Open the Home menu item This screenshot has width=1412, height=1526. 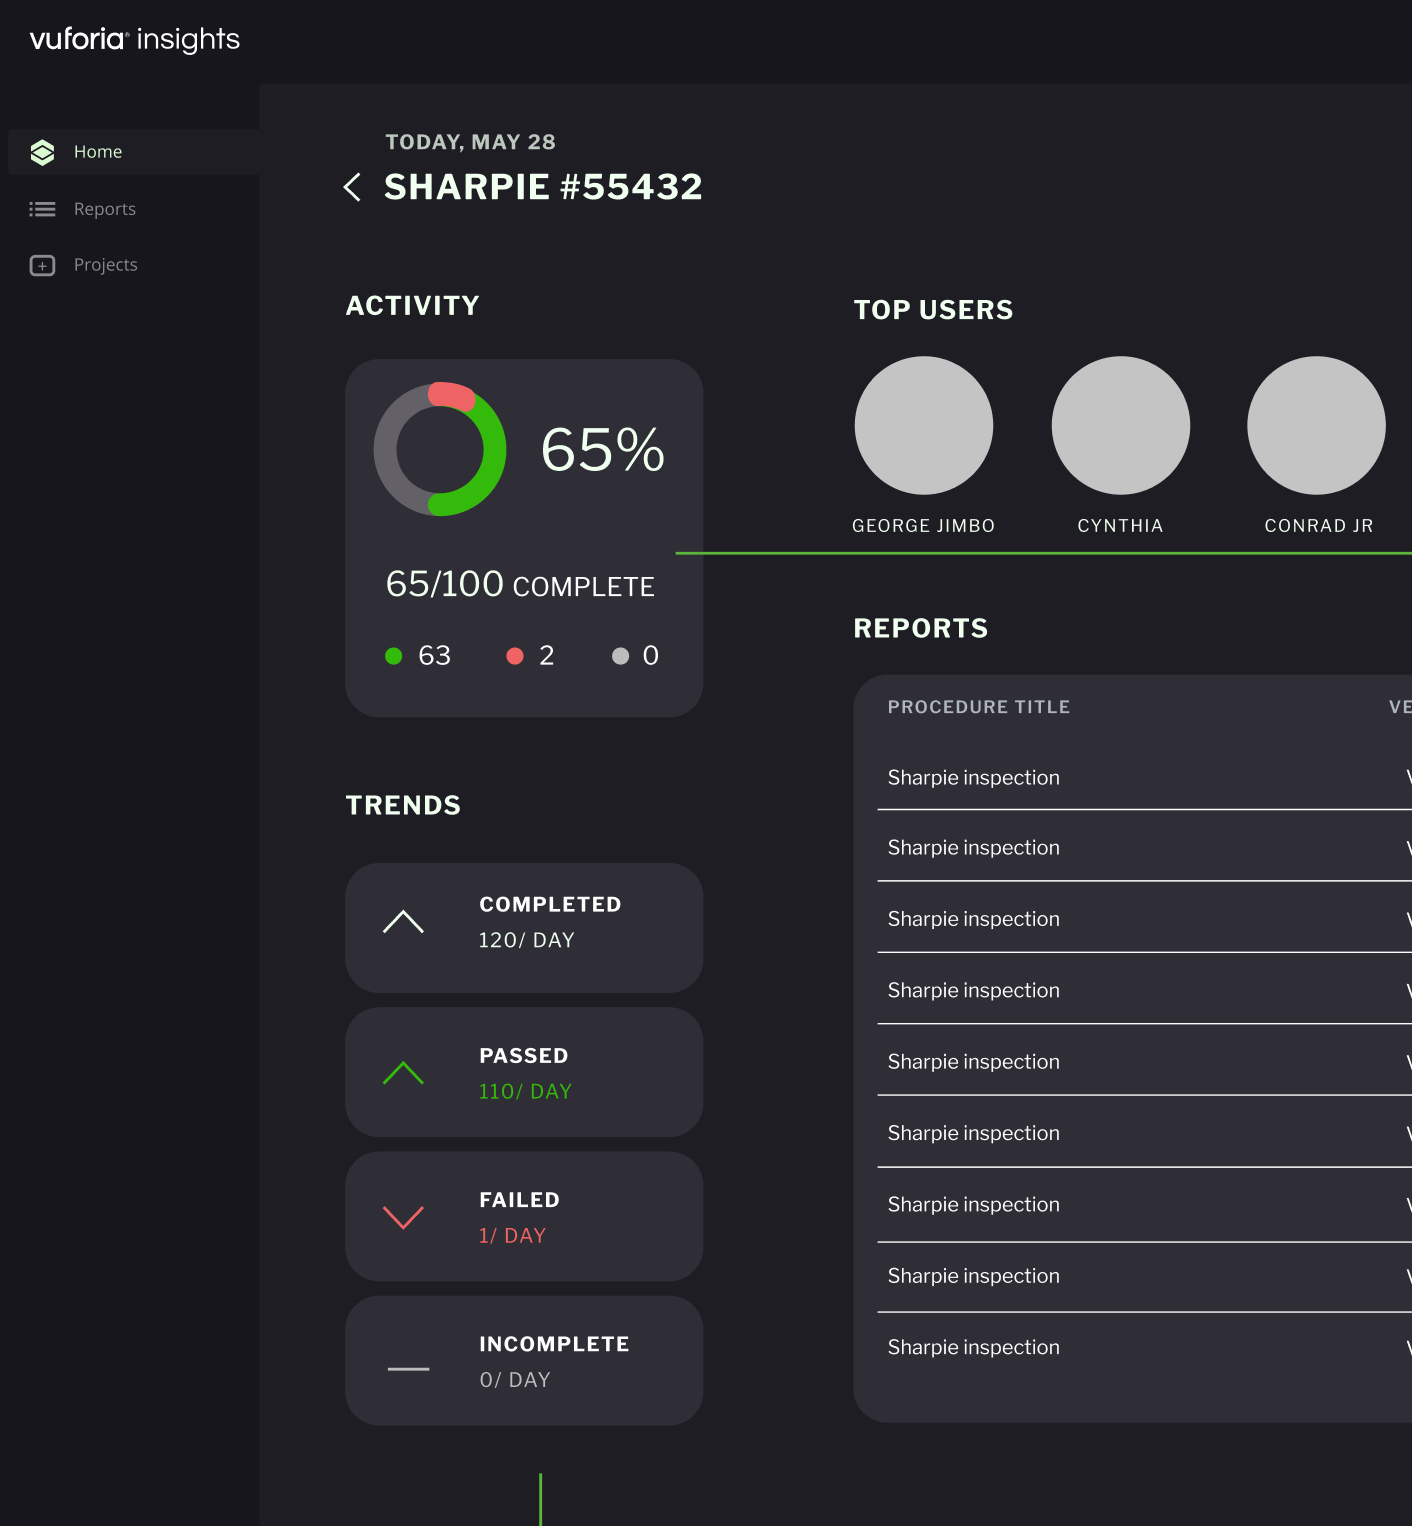tap(134, 152)
